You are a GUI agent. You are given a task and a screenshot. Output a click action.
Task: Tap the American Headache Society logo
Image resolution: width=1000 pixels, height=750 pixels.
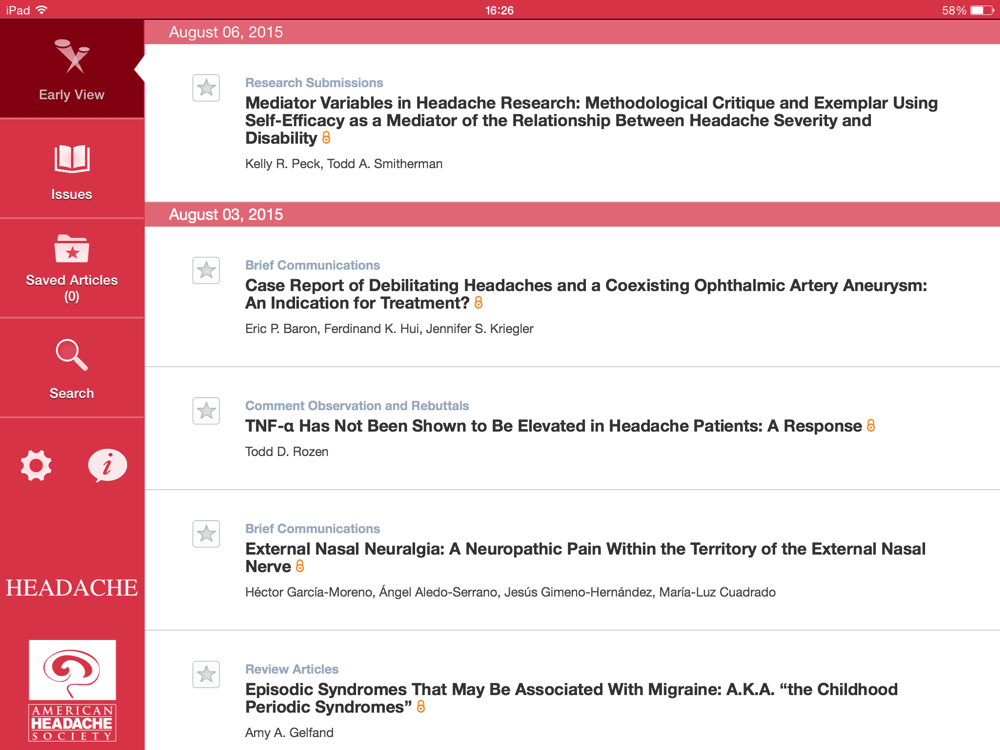click(x=72, y=691)
